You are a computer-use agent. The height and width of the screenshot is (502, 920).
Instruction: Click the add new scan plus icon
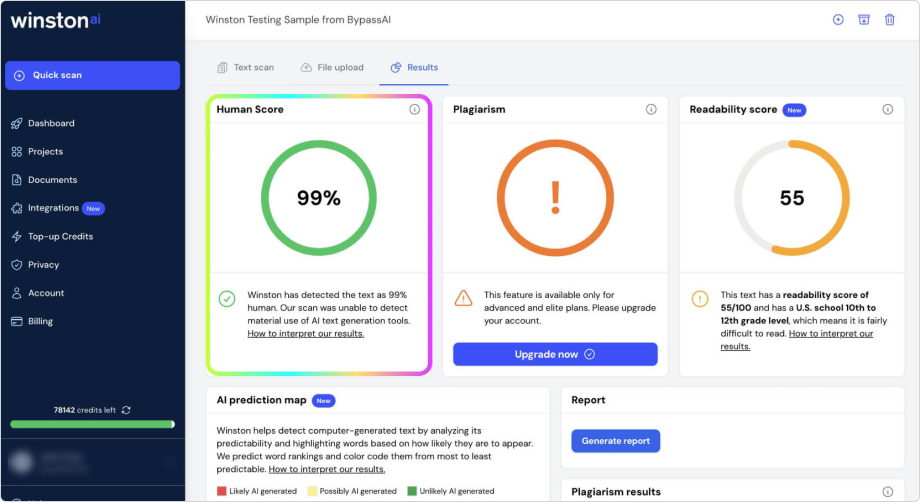(x=838, y=19)
